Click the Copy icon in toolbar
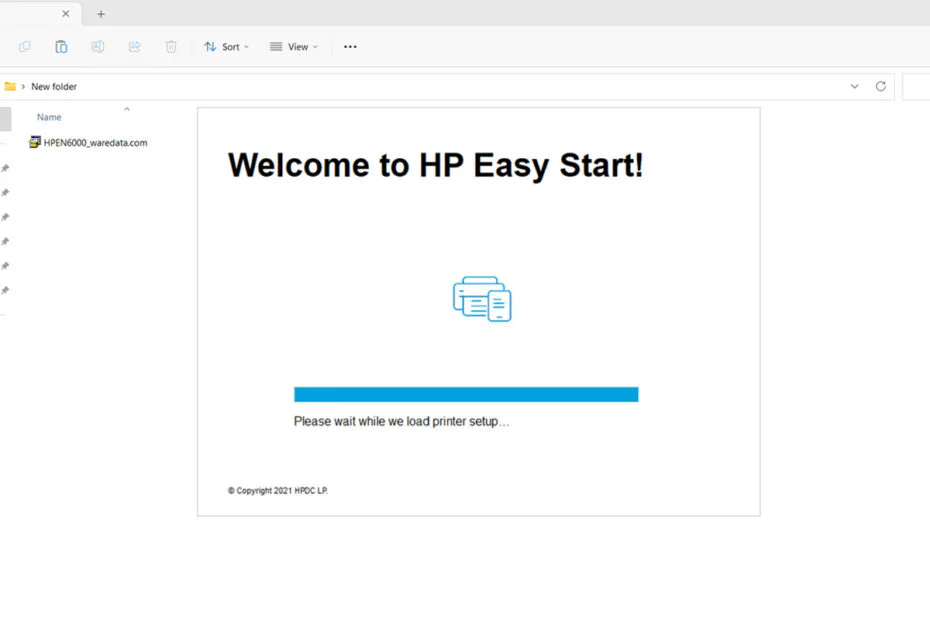 [x=25, y=46]
